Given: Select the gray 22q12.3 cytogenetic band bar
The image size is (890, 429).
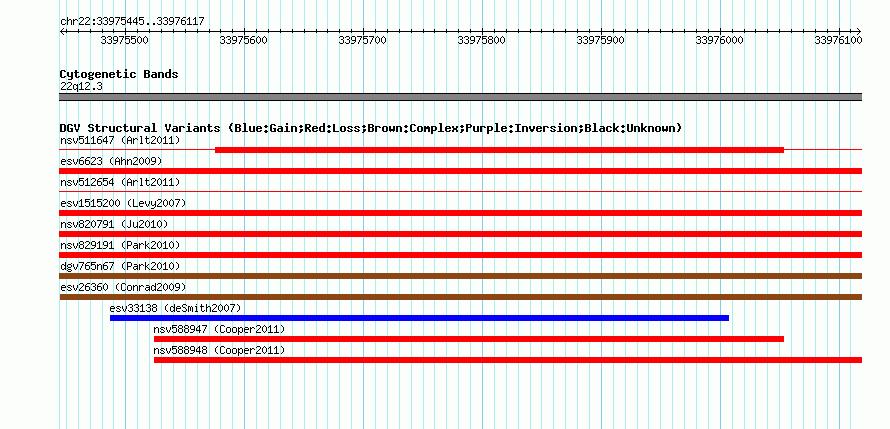Looking at the screenshot, I should click(x=460, y=97).
